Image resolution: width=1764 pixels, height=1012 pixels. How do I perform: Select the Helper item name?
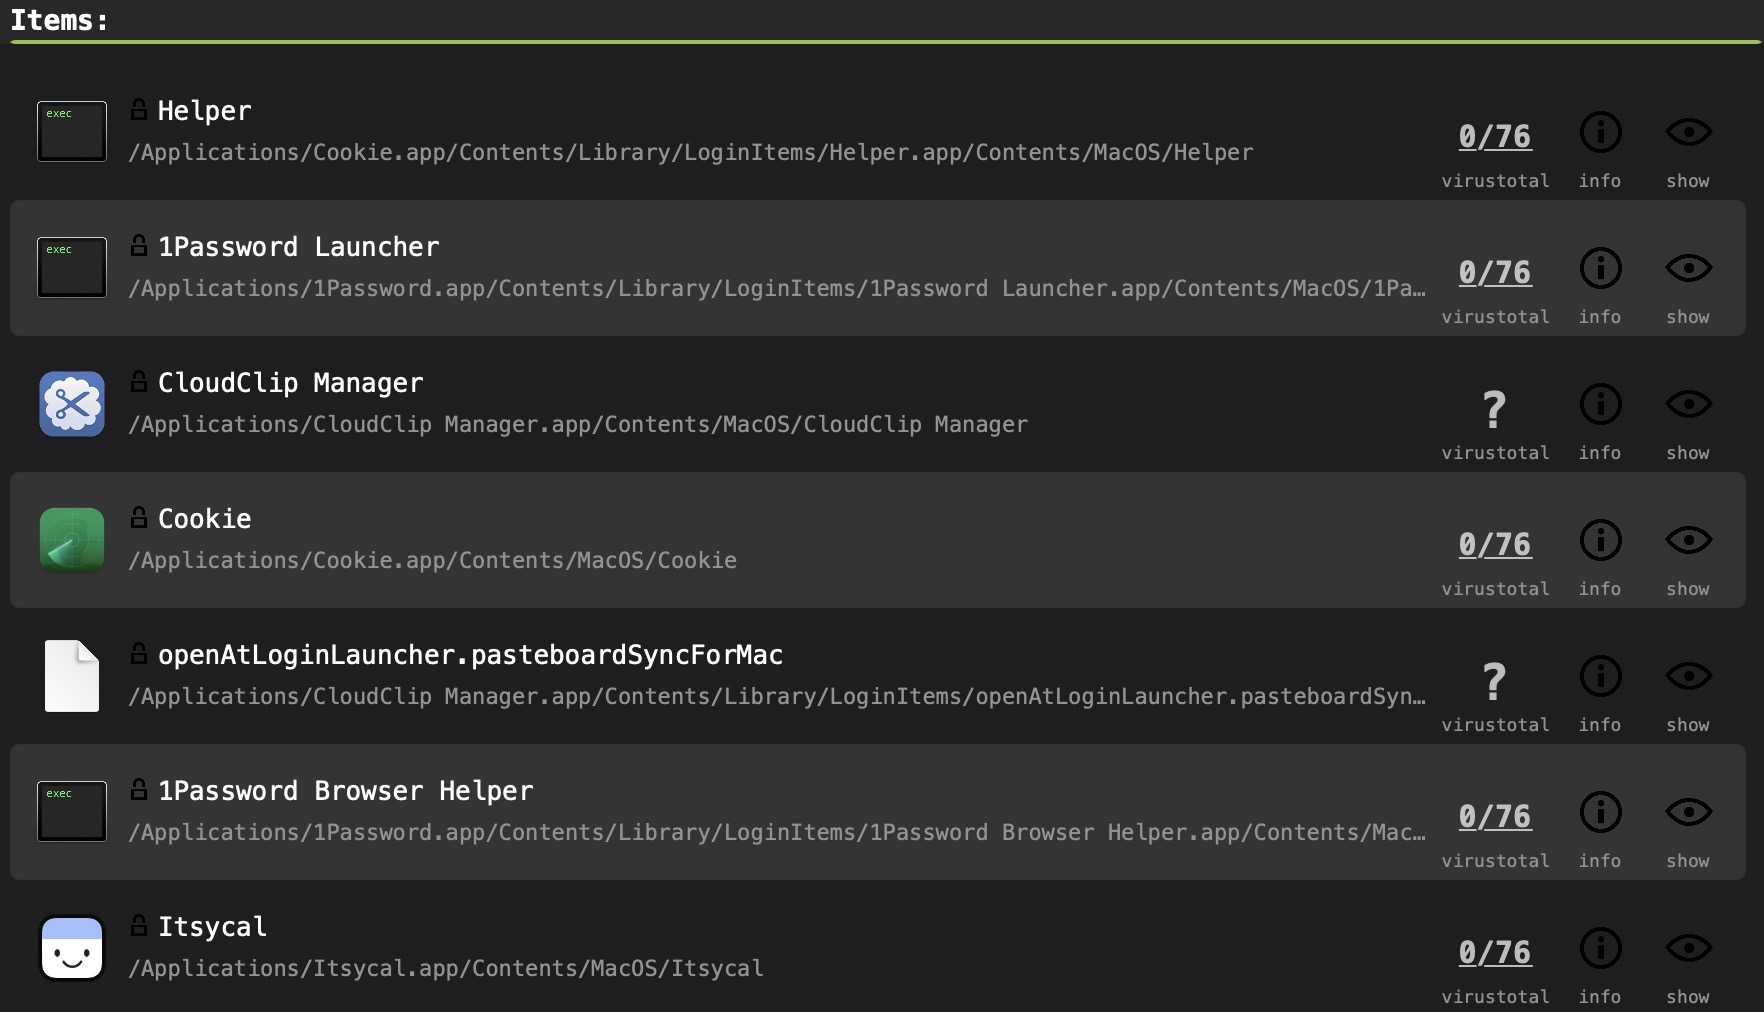[x=204, y=111]
